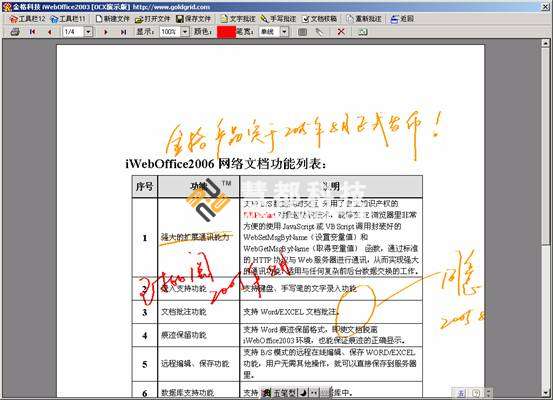Image resolution: width=553 pixels, height=400 pixels.
Task: Open the red pen color swatch
Action: click(x=226, y=32)
